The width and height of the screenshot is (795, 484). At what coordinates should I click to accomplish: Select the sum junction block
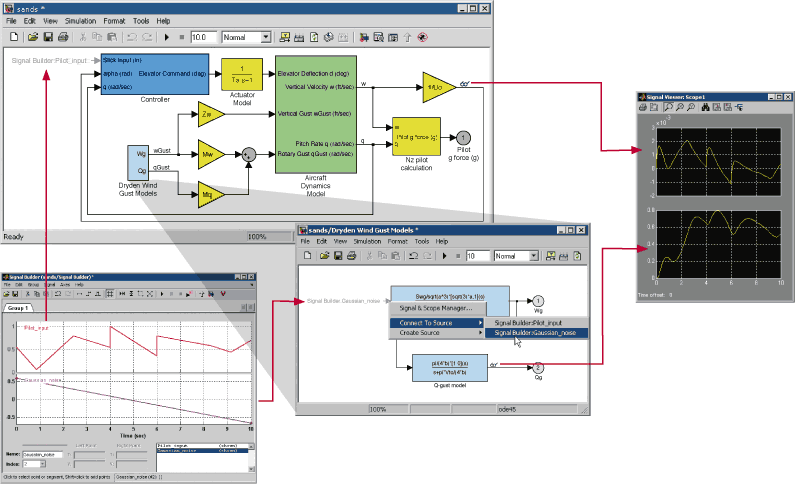248,155
